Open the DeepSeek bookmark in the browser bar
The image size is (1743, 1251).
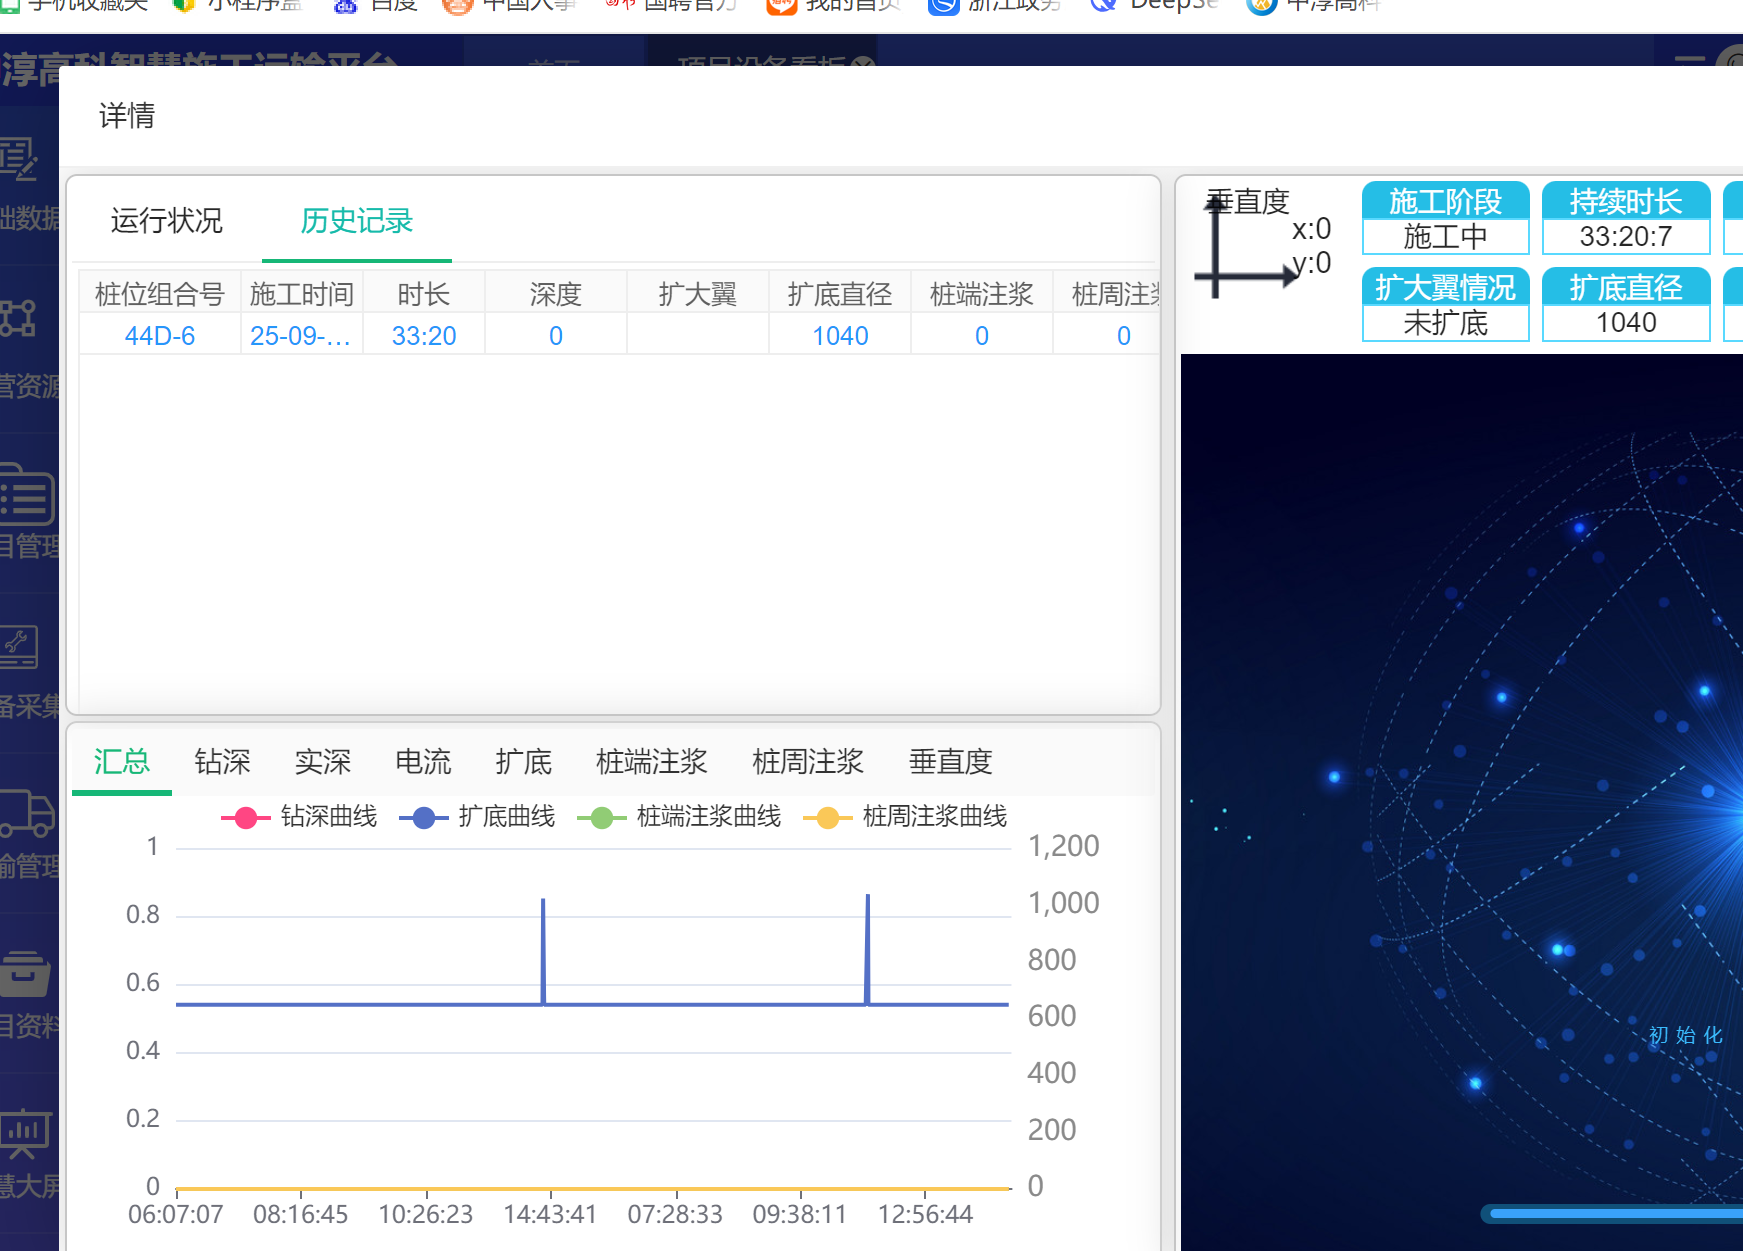[1155, 5]
